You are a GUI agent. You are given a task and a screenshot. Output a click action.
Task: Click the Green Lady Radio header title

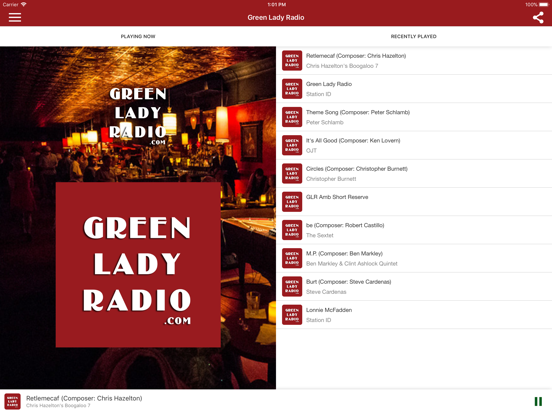pos(276,17)
